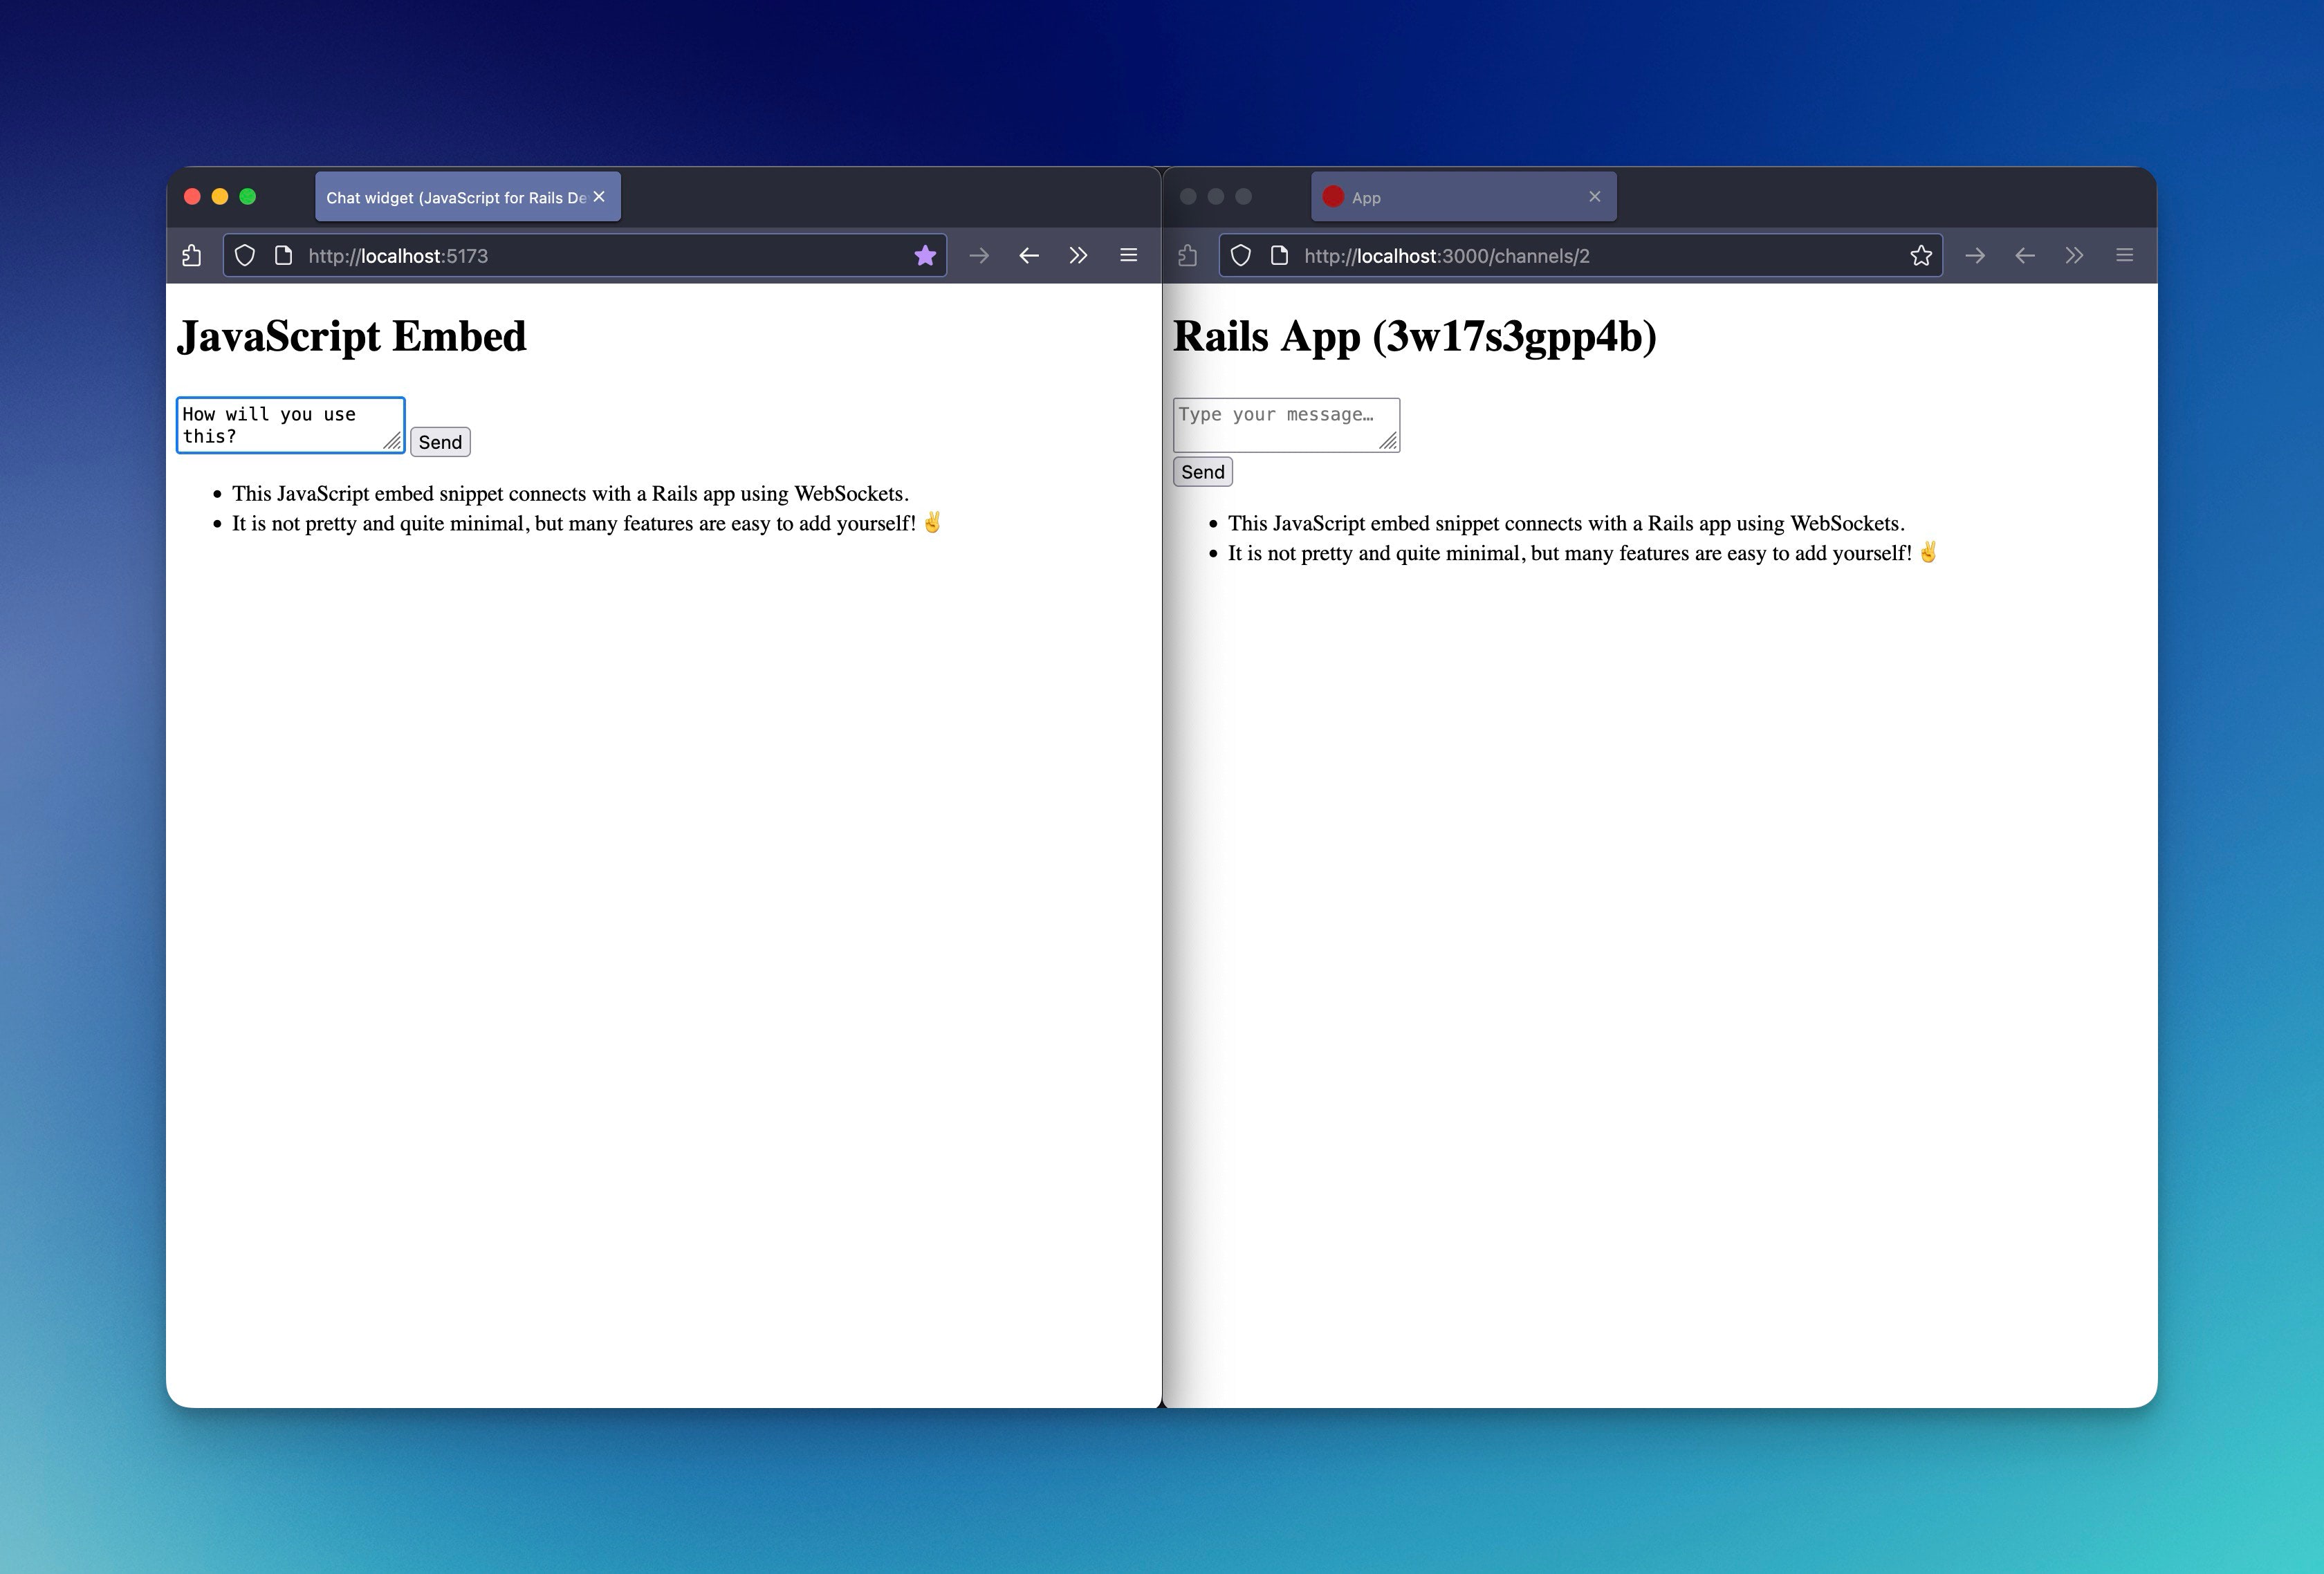
Task: Click the page info icon beside localhost:5173
Action: coord(283,256)
